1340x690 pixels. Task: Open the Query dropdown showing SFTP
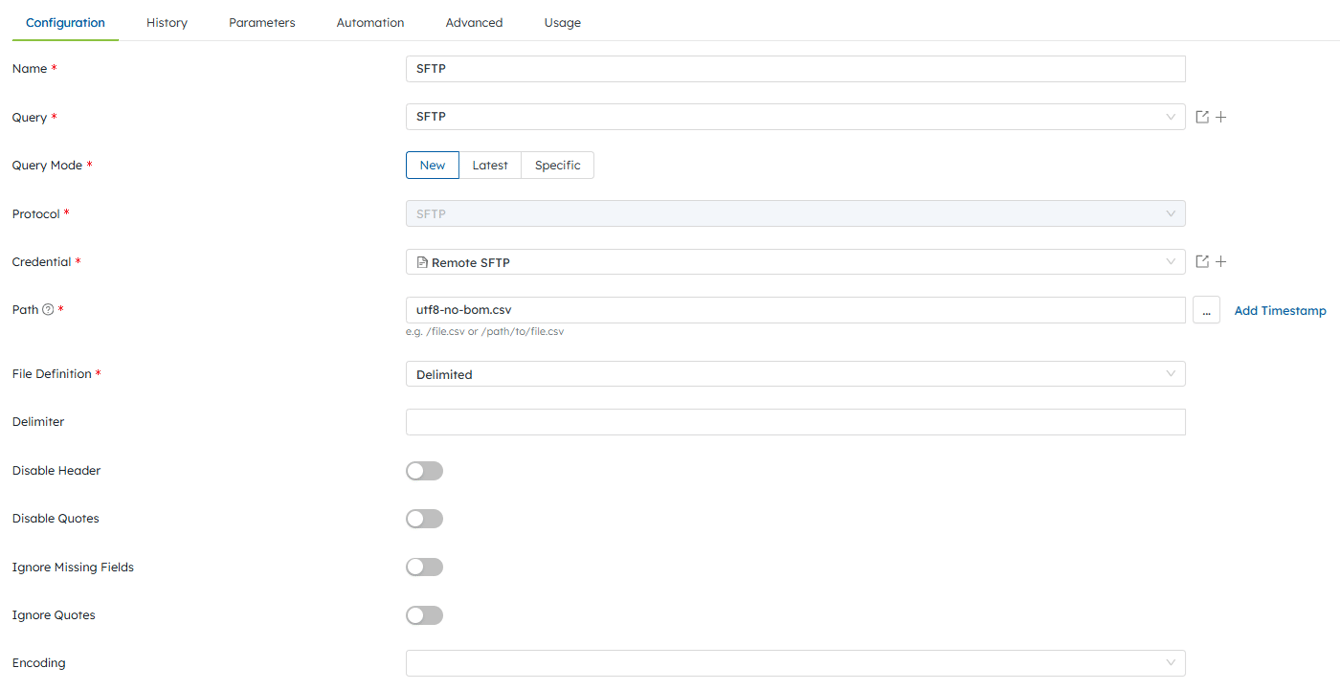coord(795,117)
